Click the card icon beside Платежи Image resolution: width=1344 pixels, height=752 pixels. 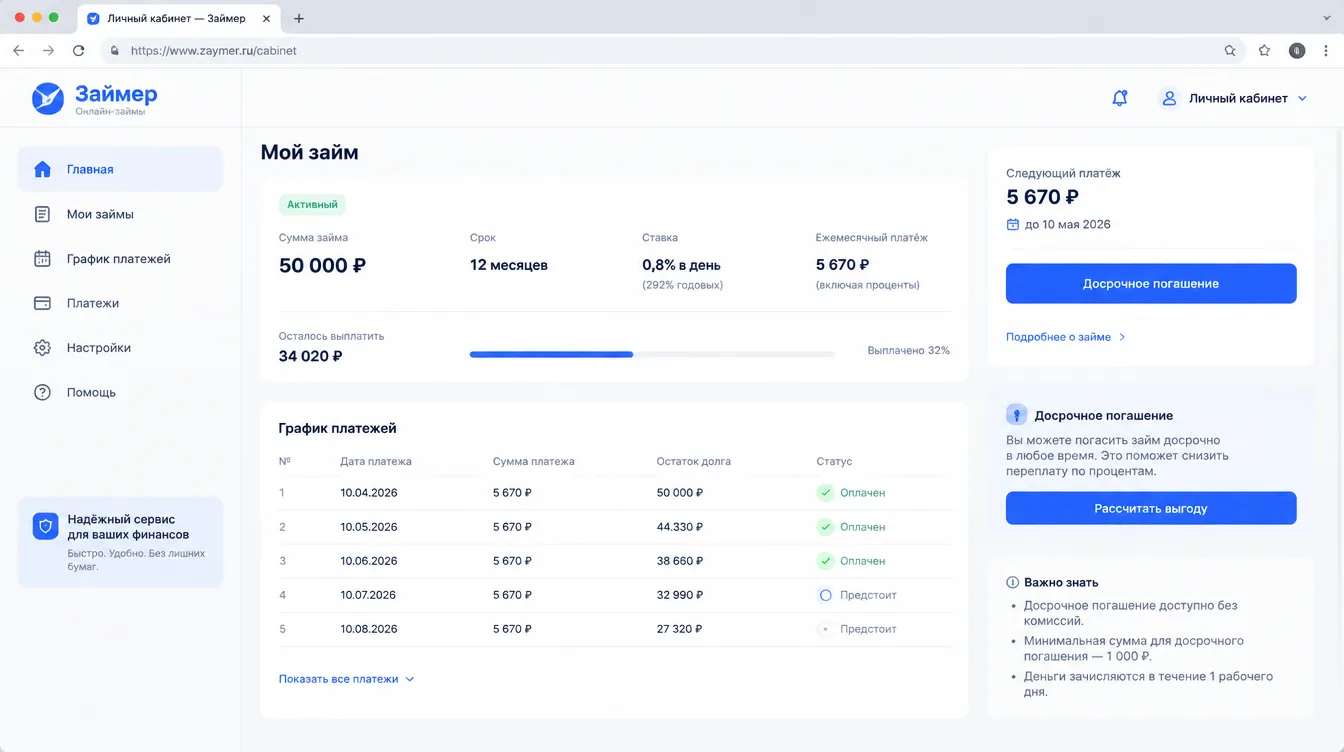click(42, 303)
